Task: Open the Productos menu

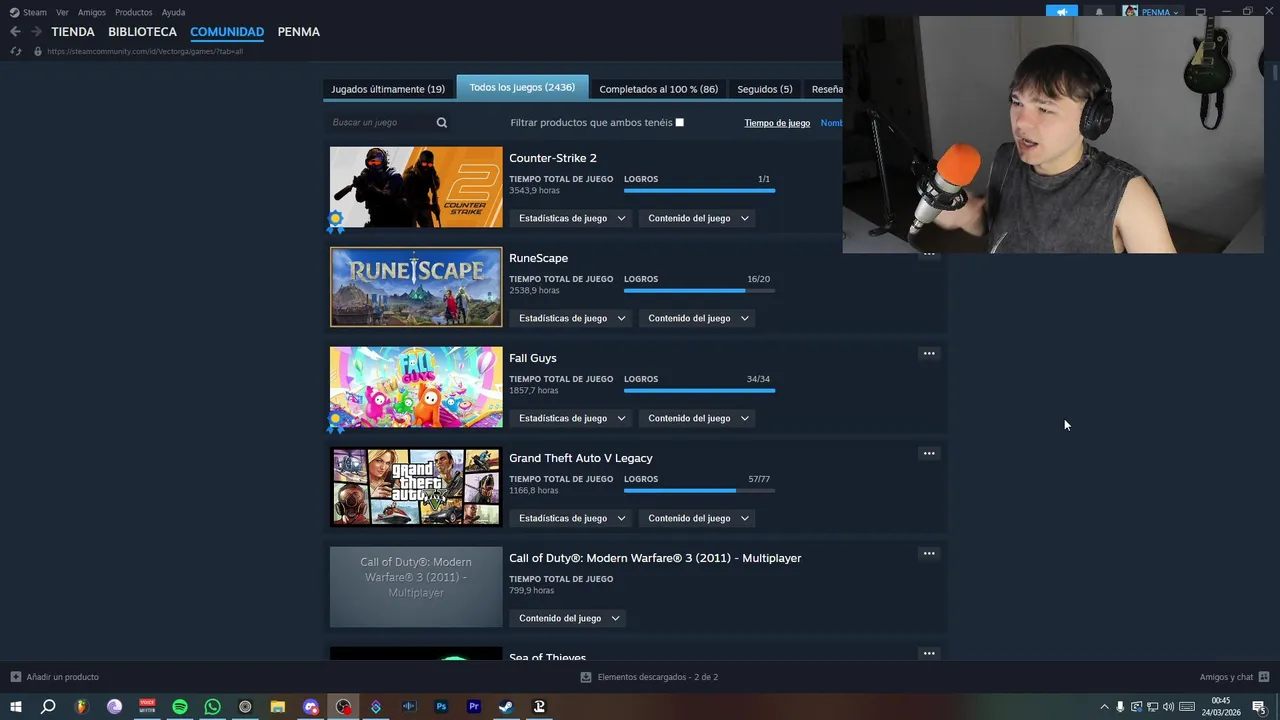Action: (x=134, y=12)
